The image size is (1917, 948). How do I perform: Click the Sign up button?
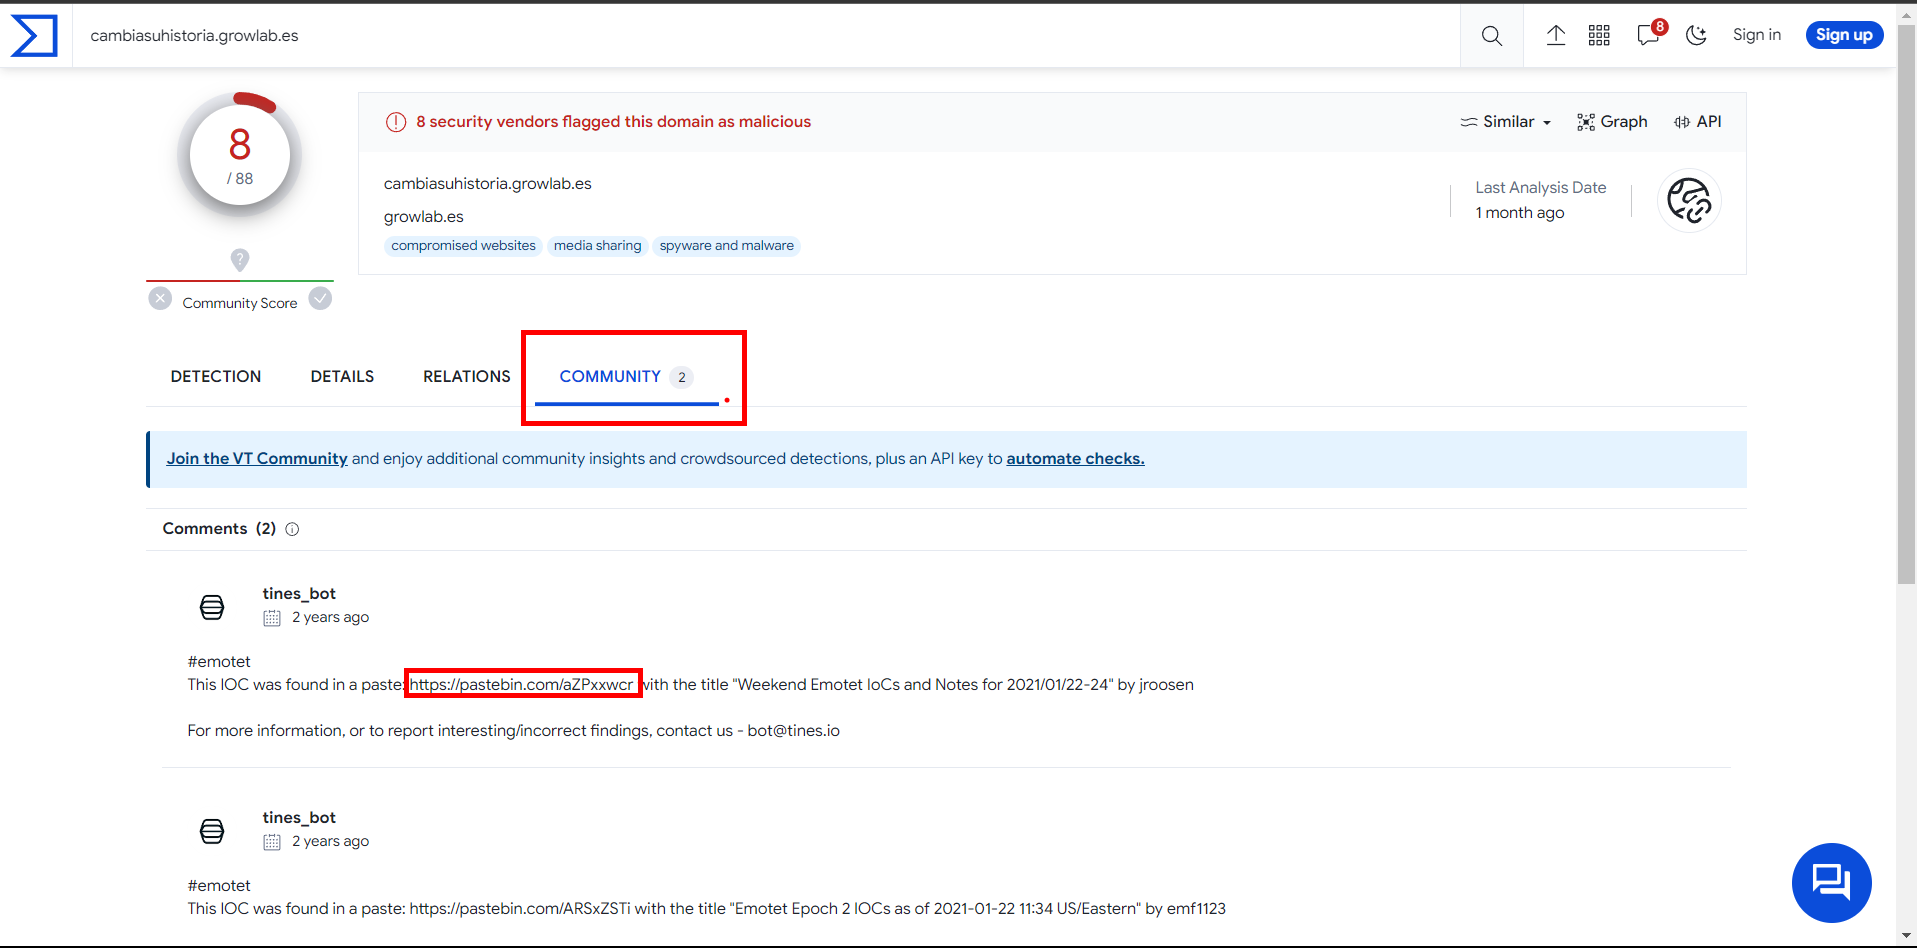click(1843, 35)
